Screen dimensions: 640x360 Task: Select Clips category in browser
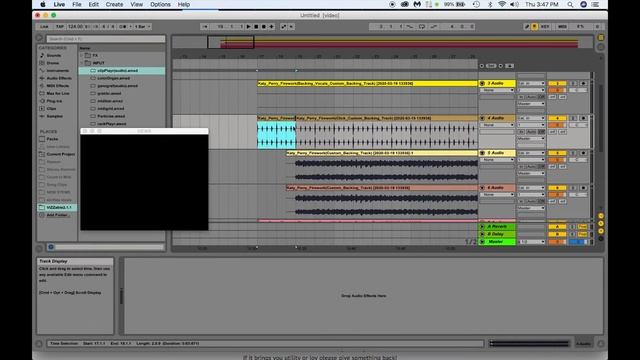[x=51, y=109]
